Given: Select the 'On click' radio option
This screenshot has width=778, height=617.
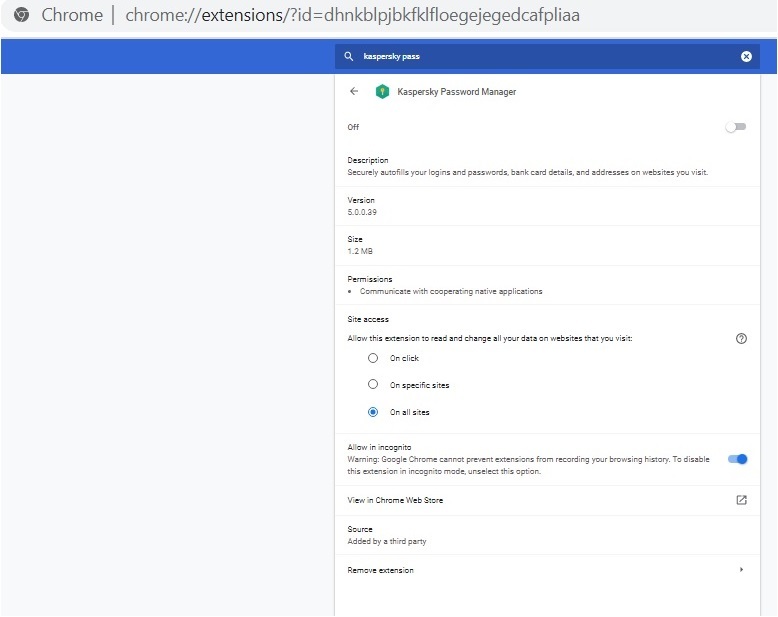Looking at the screenshot, I should 373,358.
